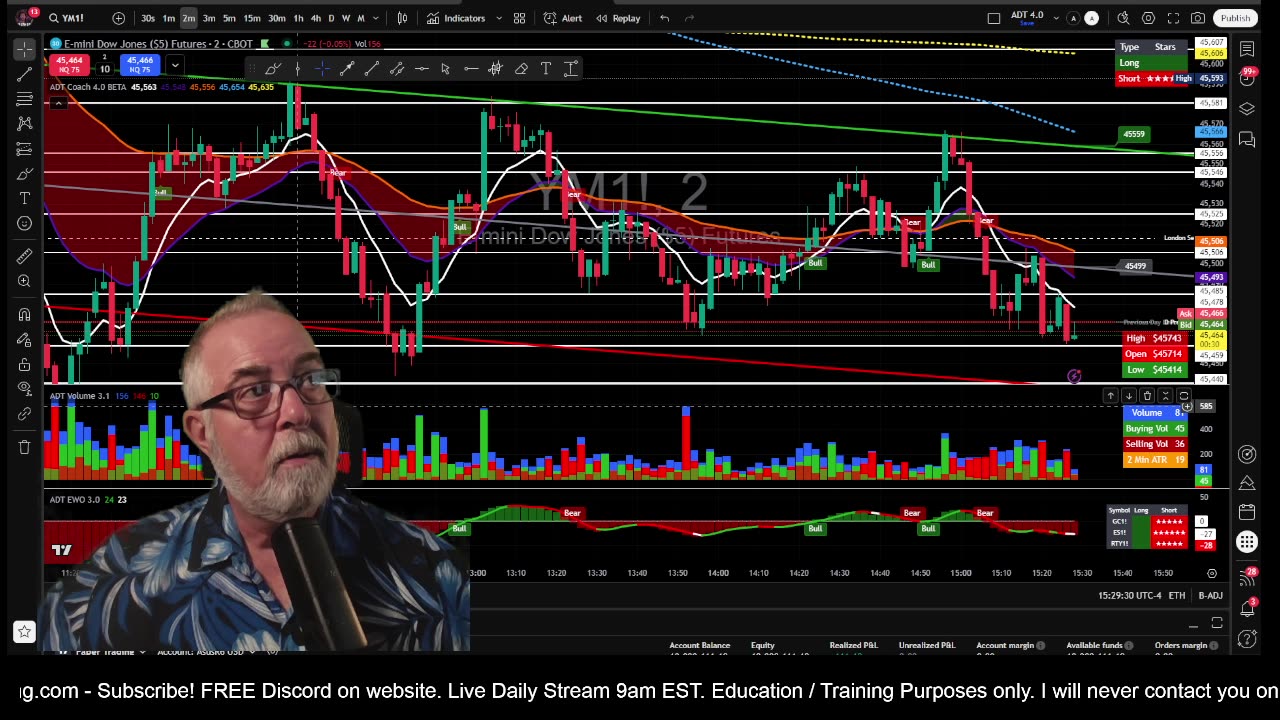Click the compare or add symbol plus icon
This screenshot has width=1280, height=720.
point(119,18)
